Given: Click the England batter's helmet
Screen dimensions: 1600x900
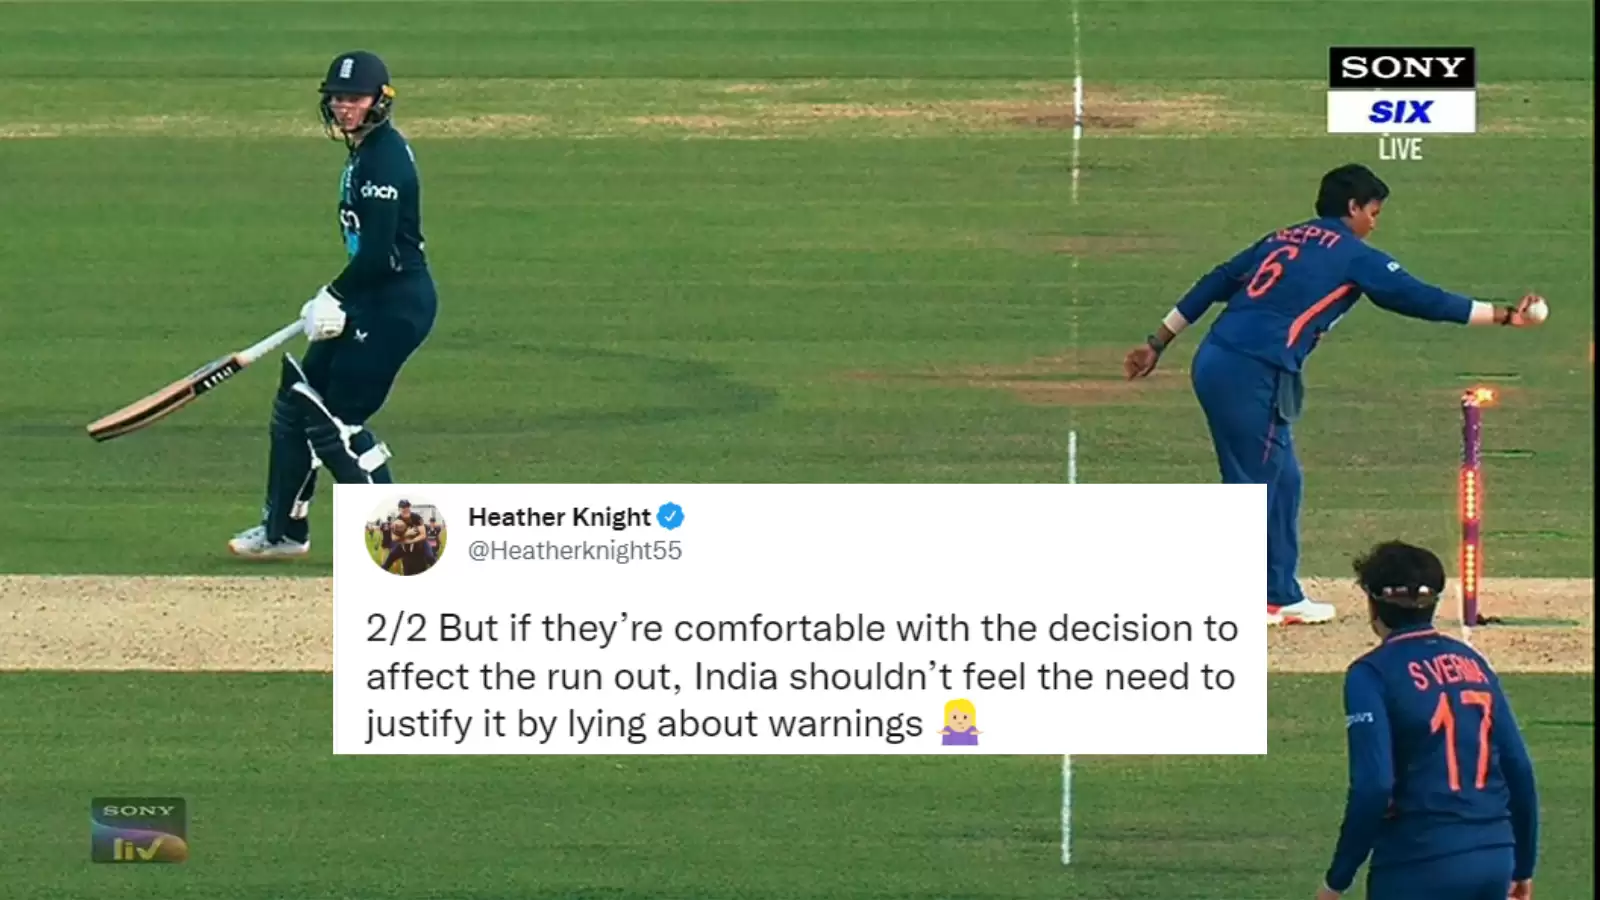Looking at the screenshot, I should pyautogui.click(x=355, y=89).
